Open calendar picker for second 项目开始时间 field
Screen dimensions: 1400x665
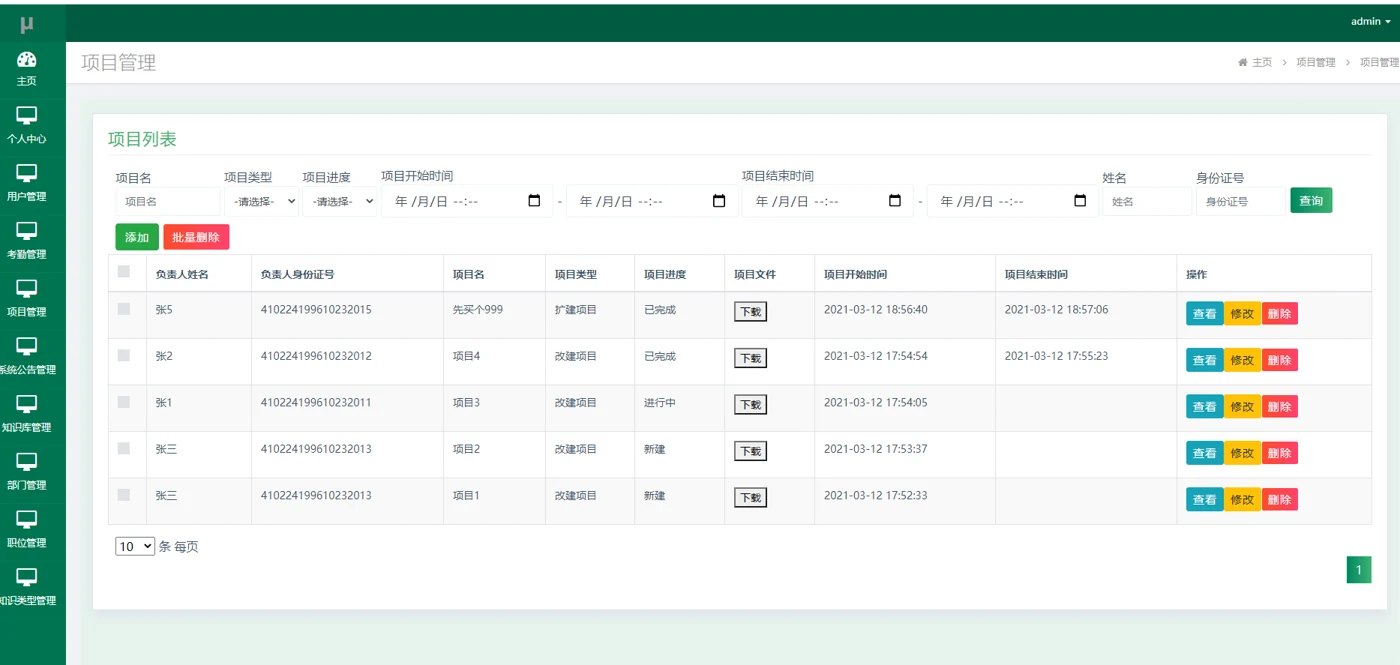(719, 201)
